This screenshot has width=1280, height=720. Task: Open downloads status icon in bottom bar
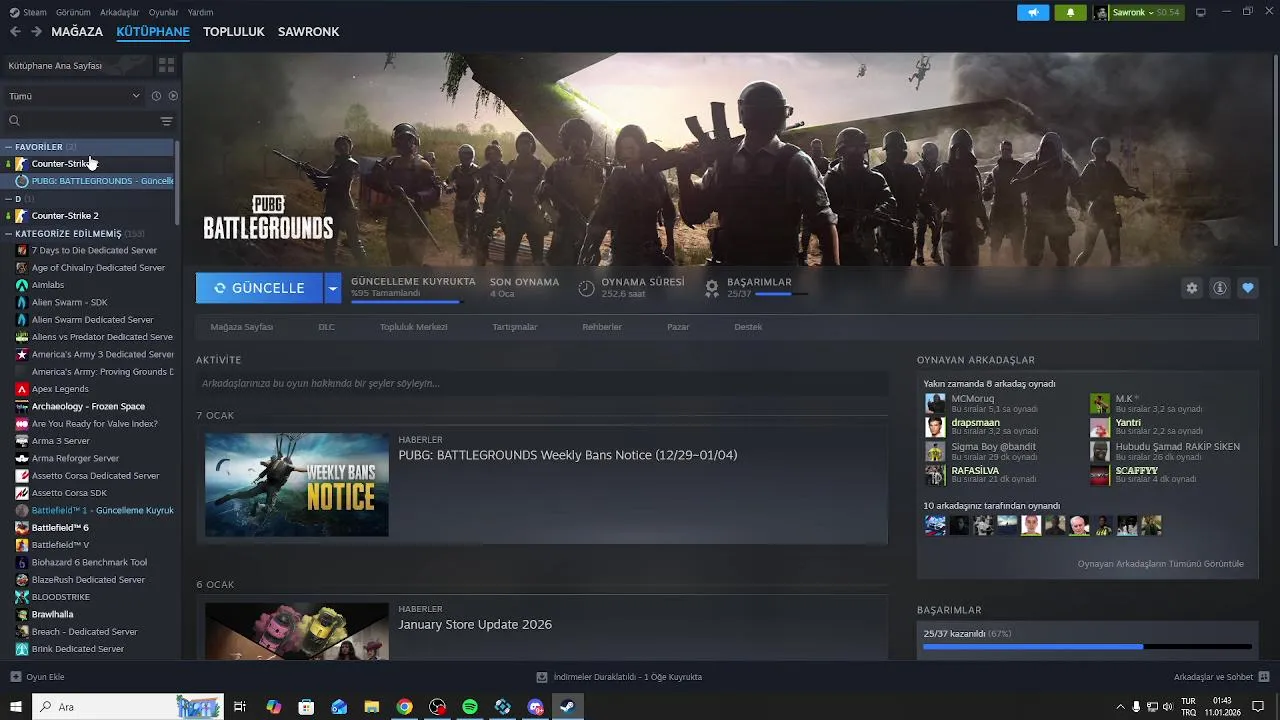point(542,677)
